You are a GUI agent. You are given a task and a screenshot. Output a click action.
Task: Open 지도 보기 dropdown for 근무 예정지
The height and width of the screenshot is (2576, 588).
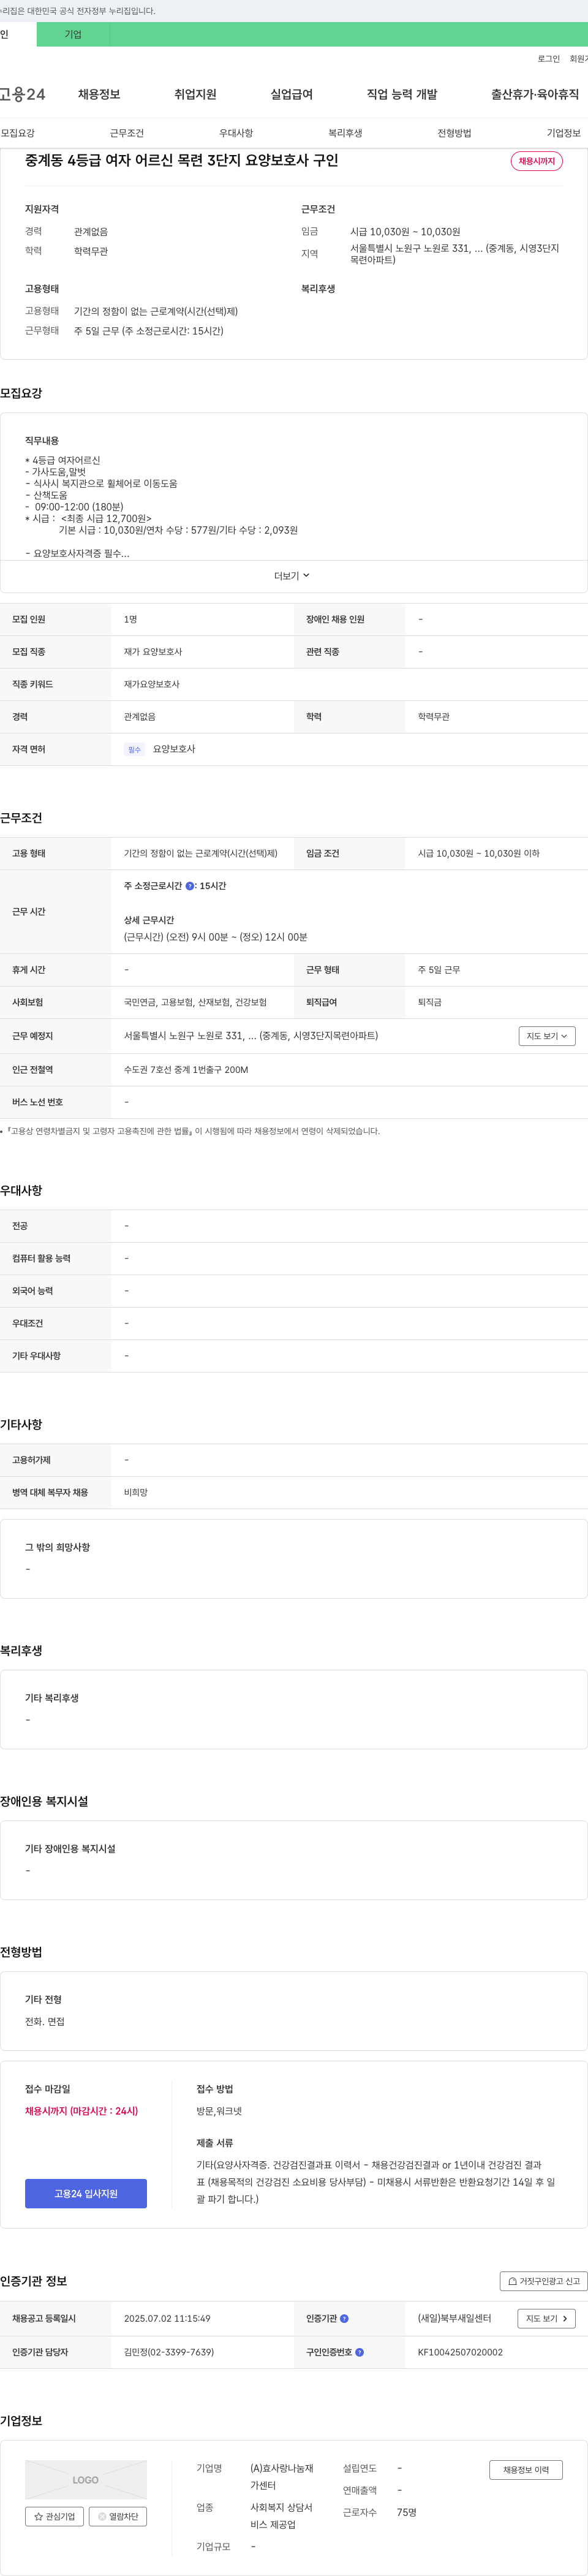click(x=546, y=1036)
